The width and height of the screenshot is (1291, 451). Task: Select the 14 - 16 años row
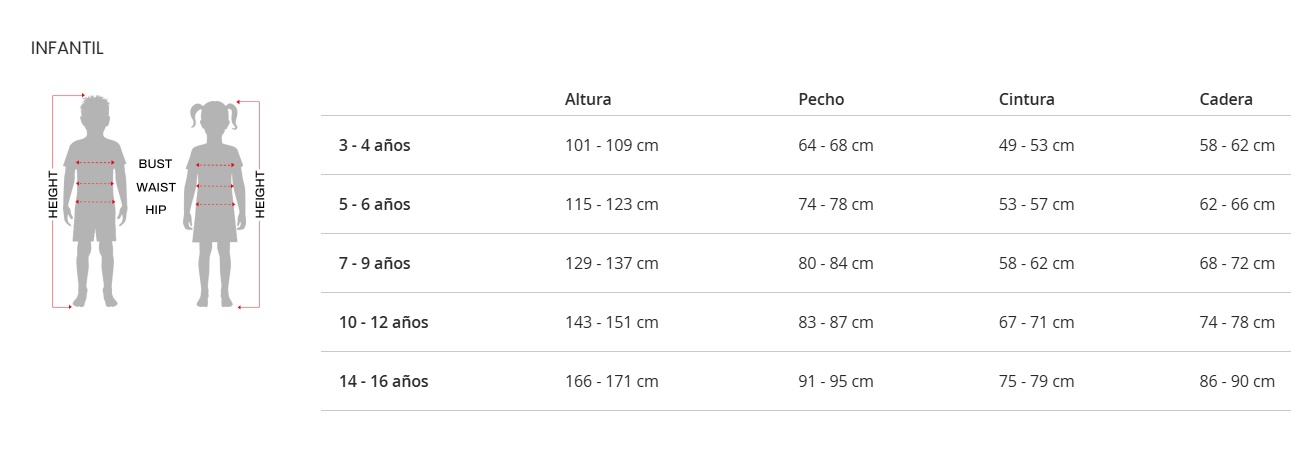coord(383,381)
